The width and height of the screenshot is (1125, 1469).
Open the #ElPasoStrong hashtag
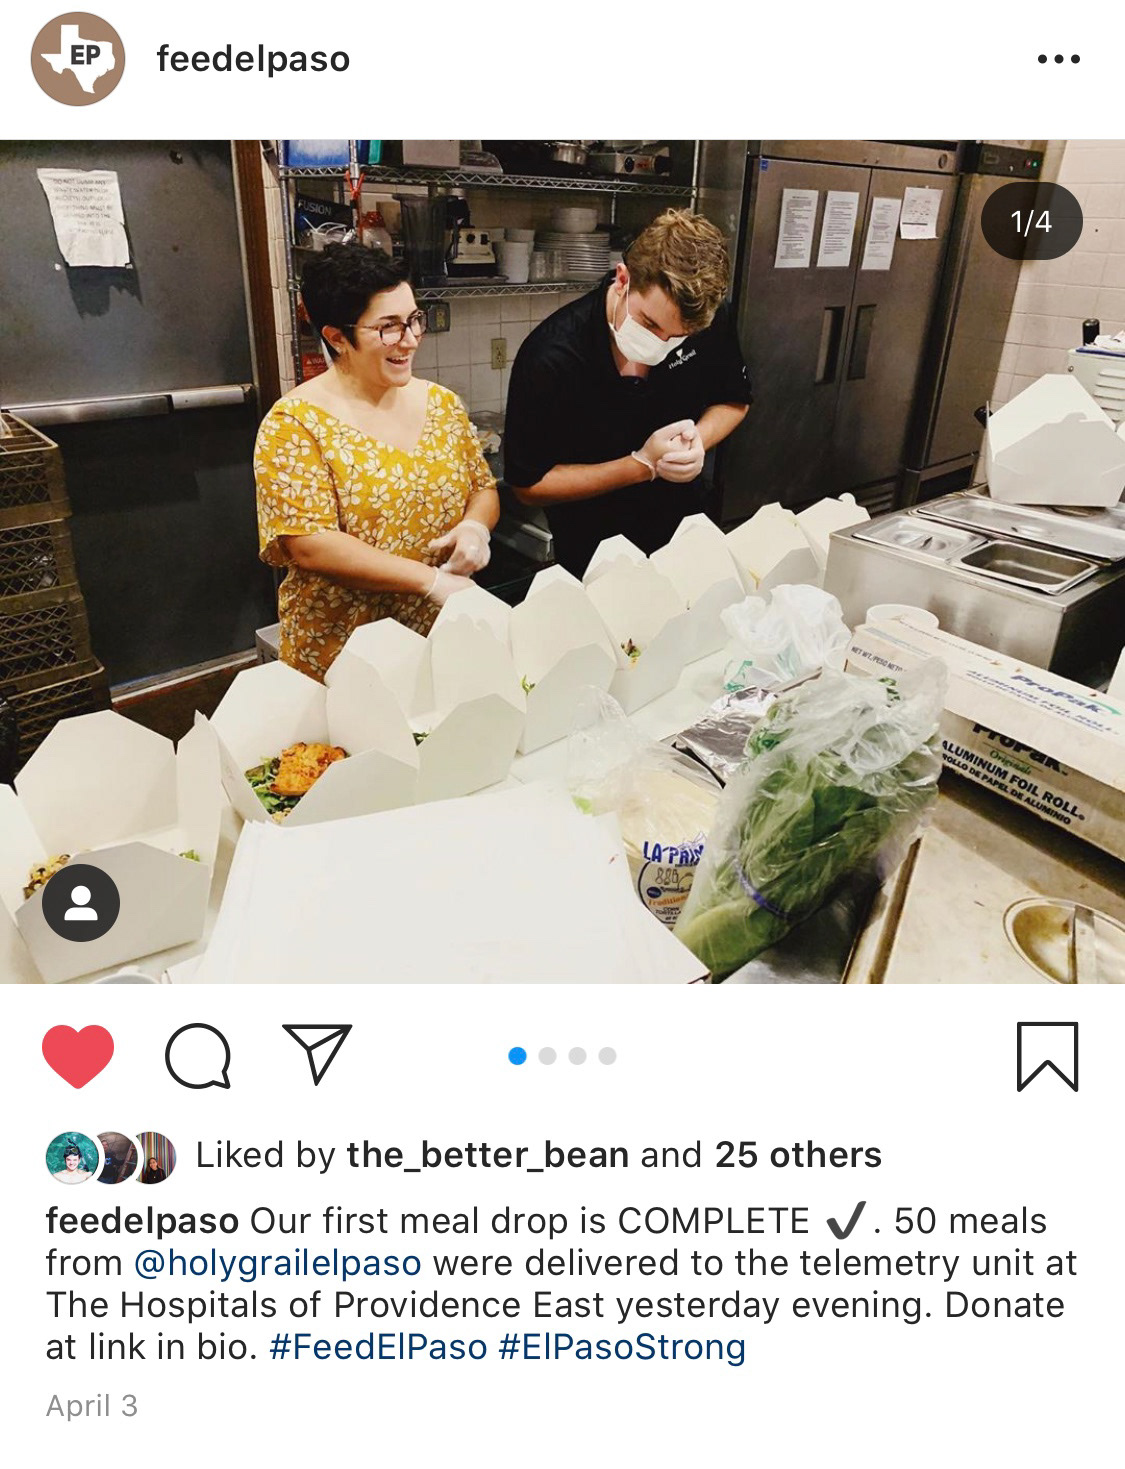coord(622,1347)
